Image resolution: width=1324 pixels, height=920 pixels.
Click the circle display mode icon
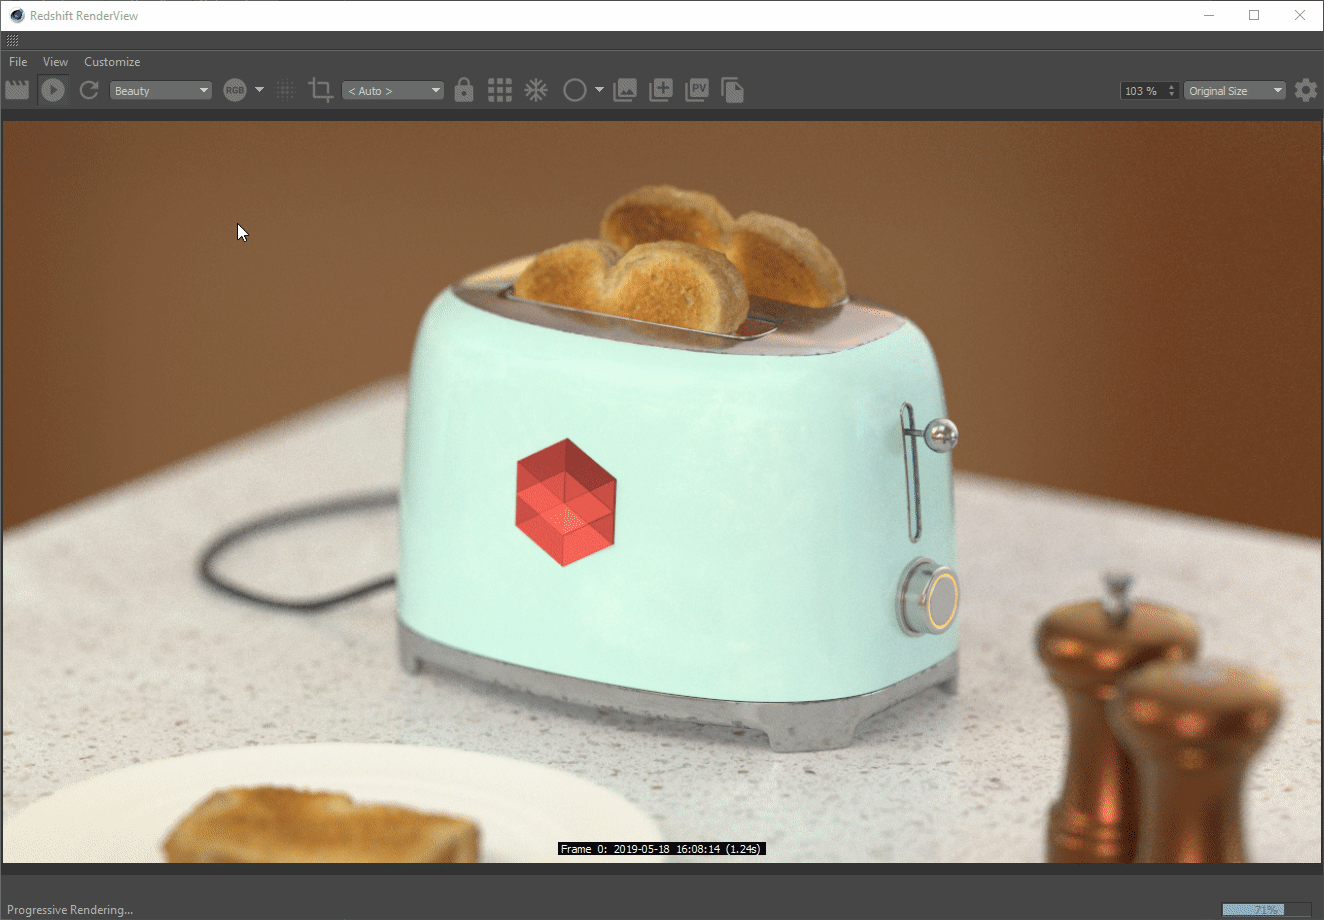[x=575, y=90]
